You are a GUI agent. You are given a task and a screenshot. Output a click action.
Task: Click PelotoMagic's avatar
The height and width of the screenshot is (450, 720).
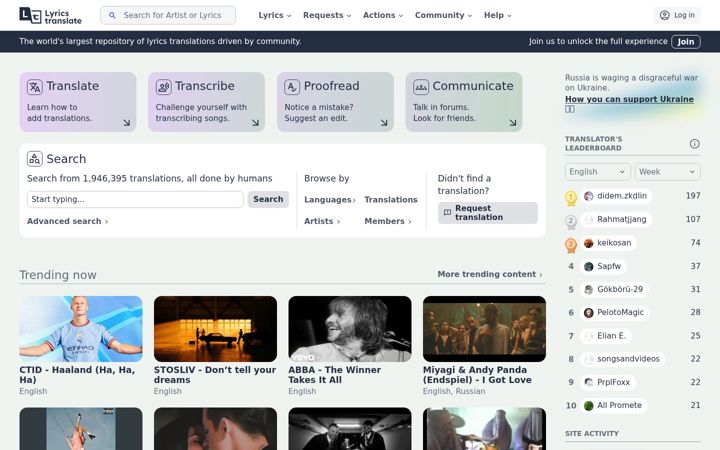[588, 313]
